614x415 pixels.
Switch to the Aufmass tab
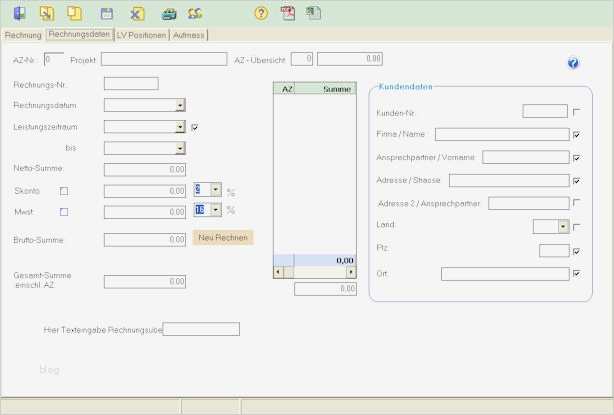point(188,35)
